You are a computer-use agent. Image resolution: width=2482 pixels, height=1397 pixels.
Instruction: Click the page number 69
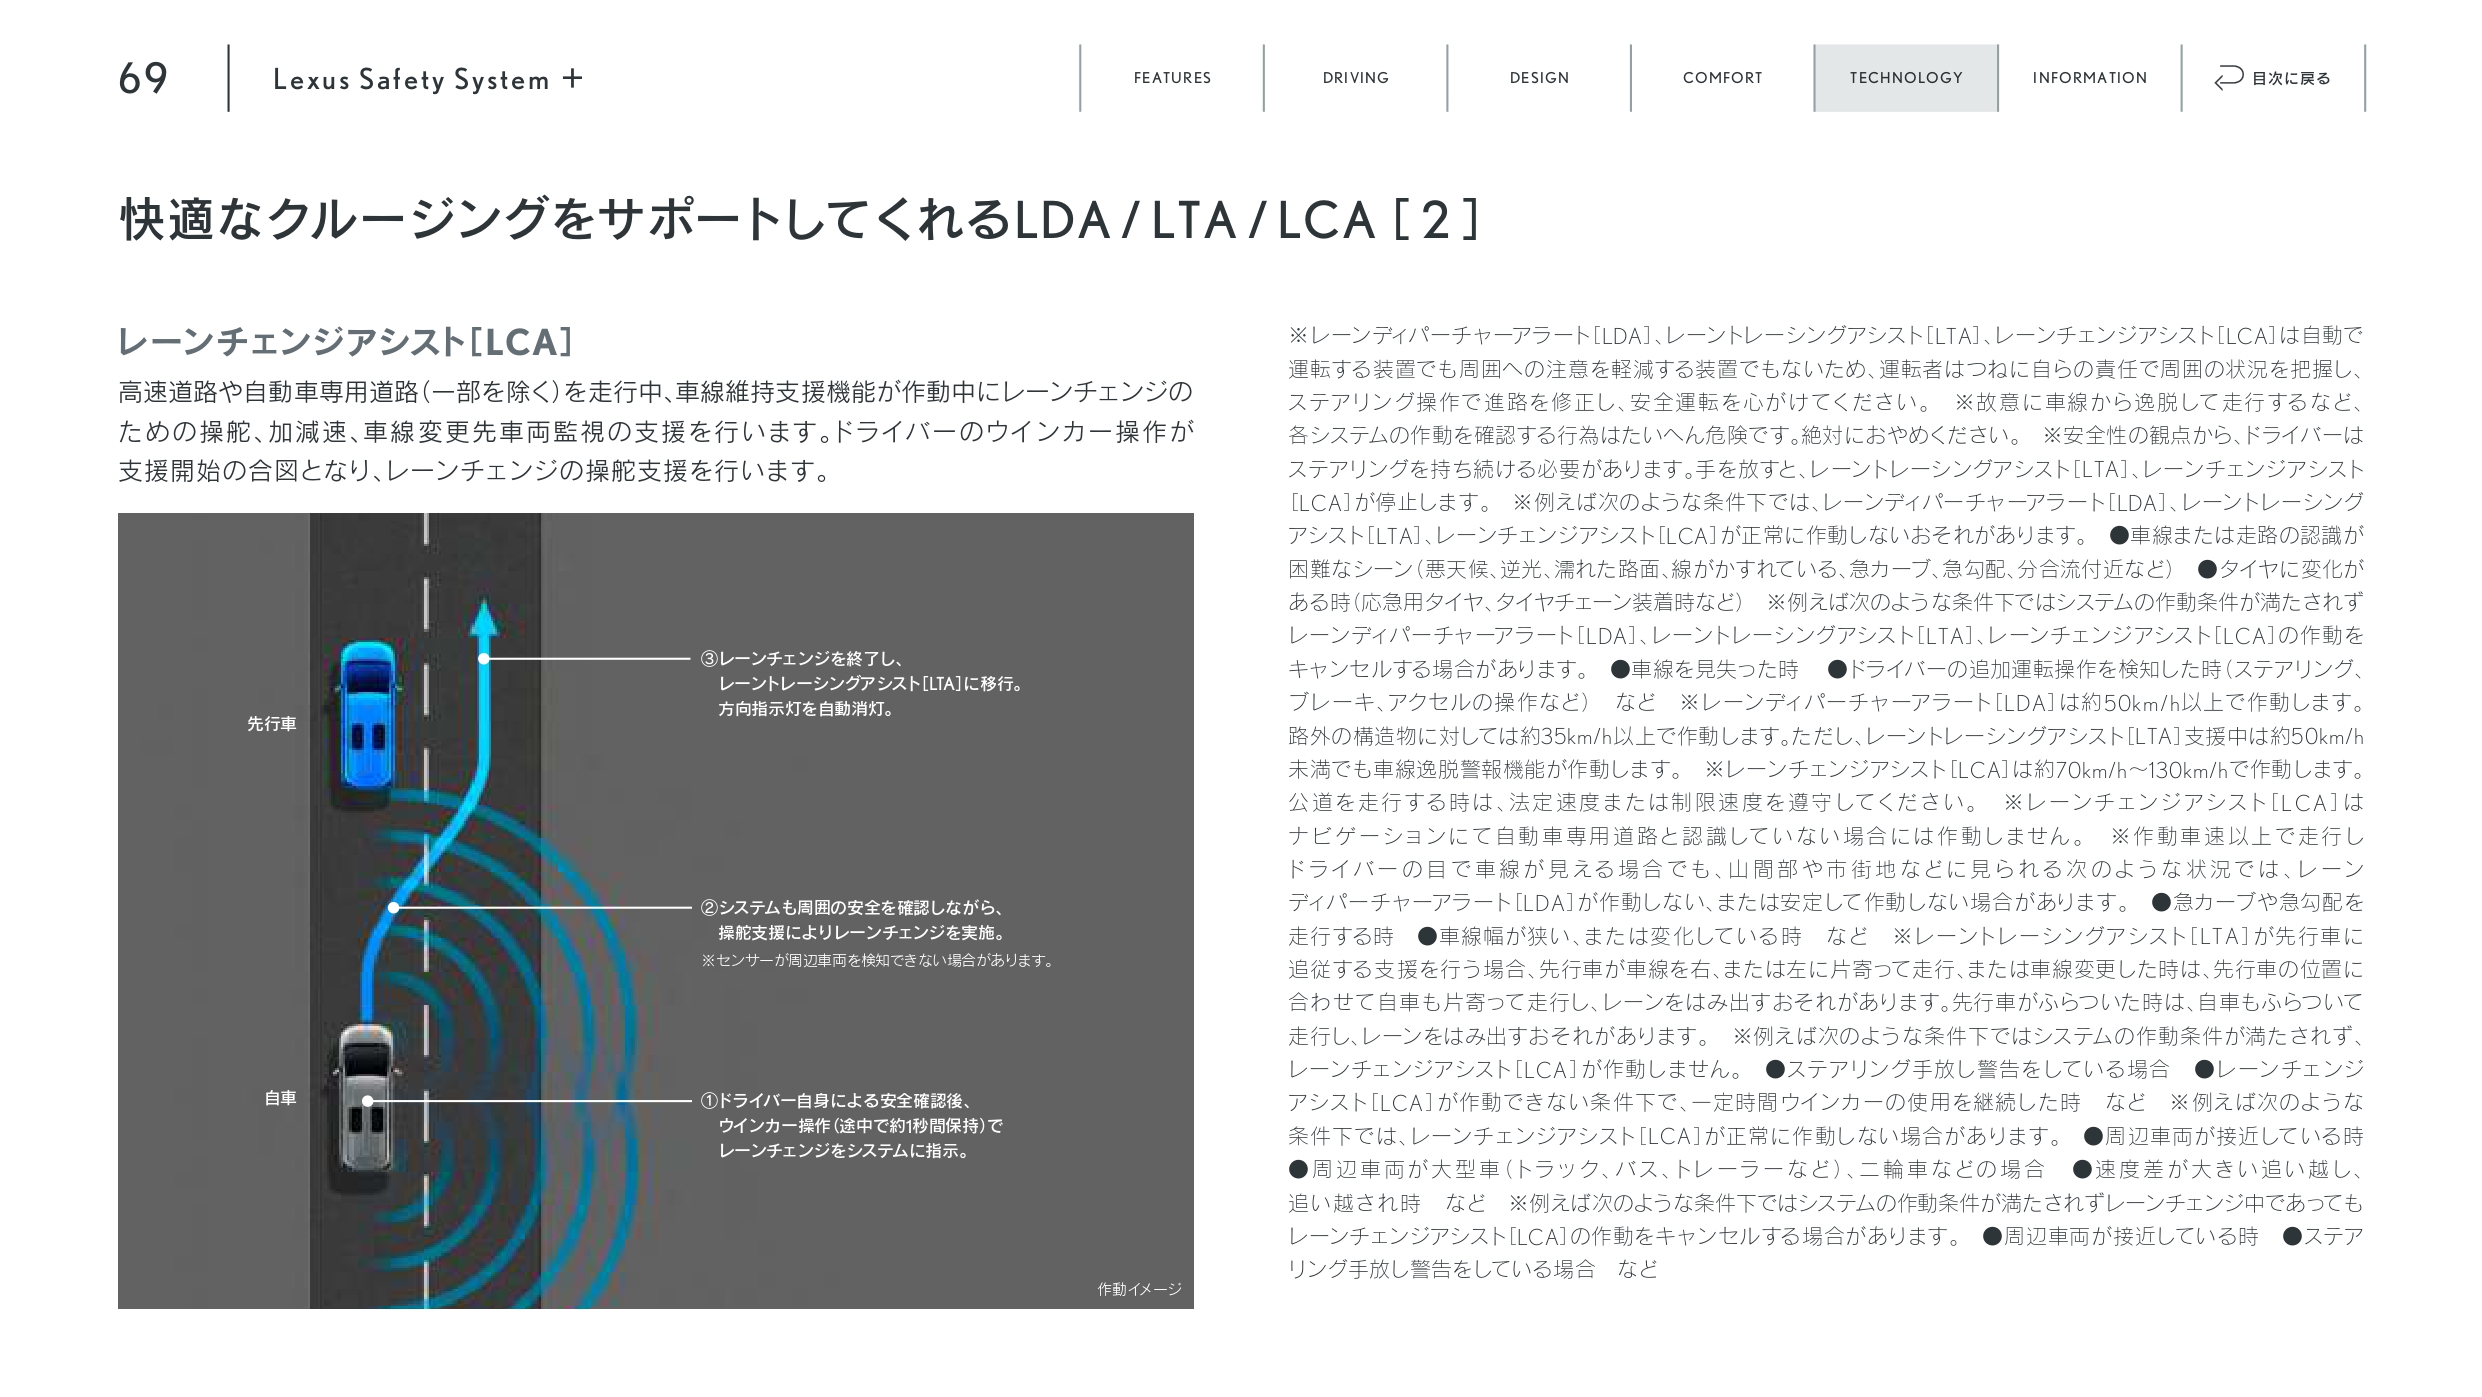(x=143, y=78)
